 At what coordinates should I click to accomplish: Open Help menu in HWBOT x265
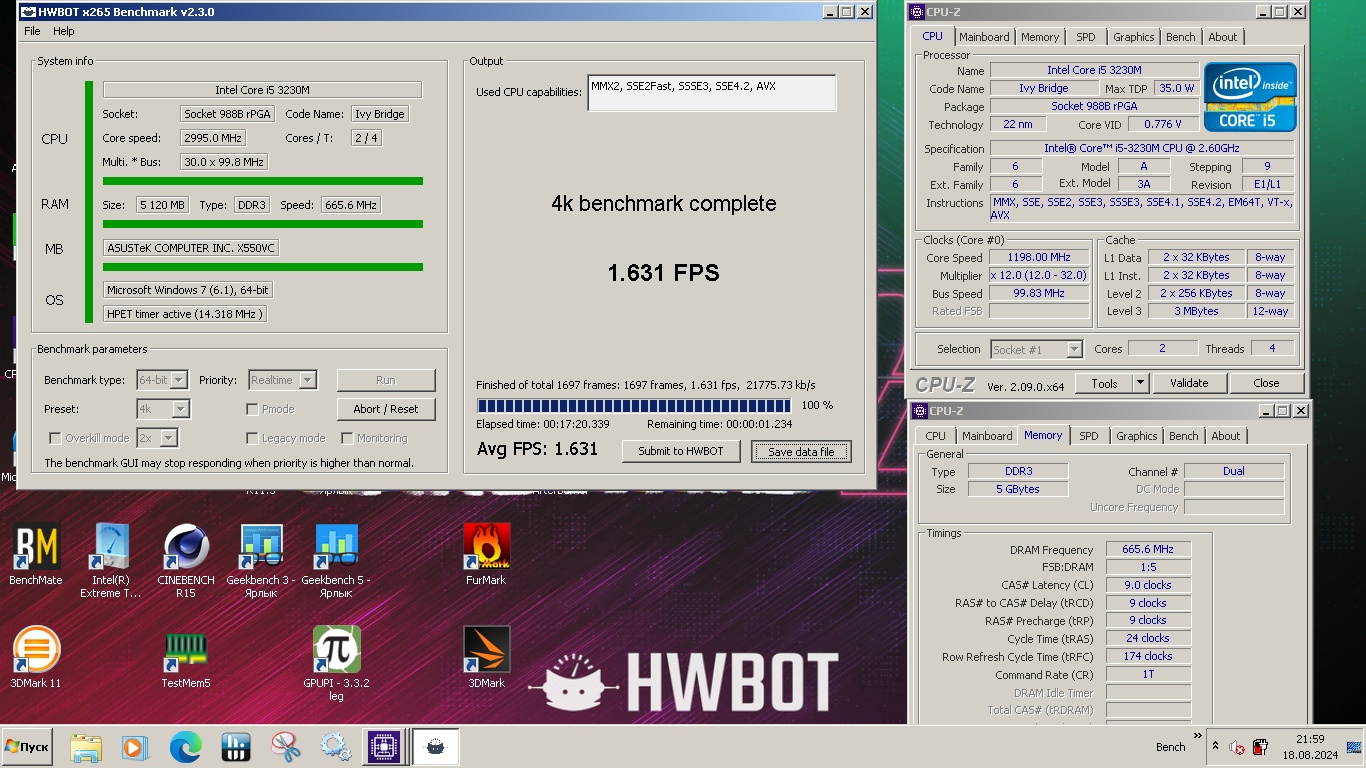tap(64, 31)
